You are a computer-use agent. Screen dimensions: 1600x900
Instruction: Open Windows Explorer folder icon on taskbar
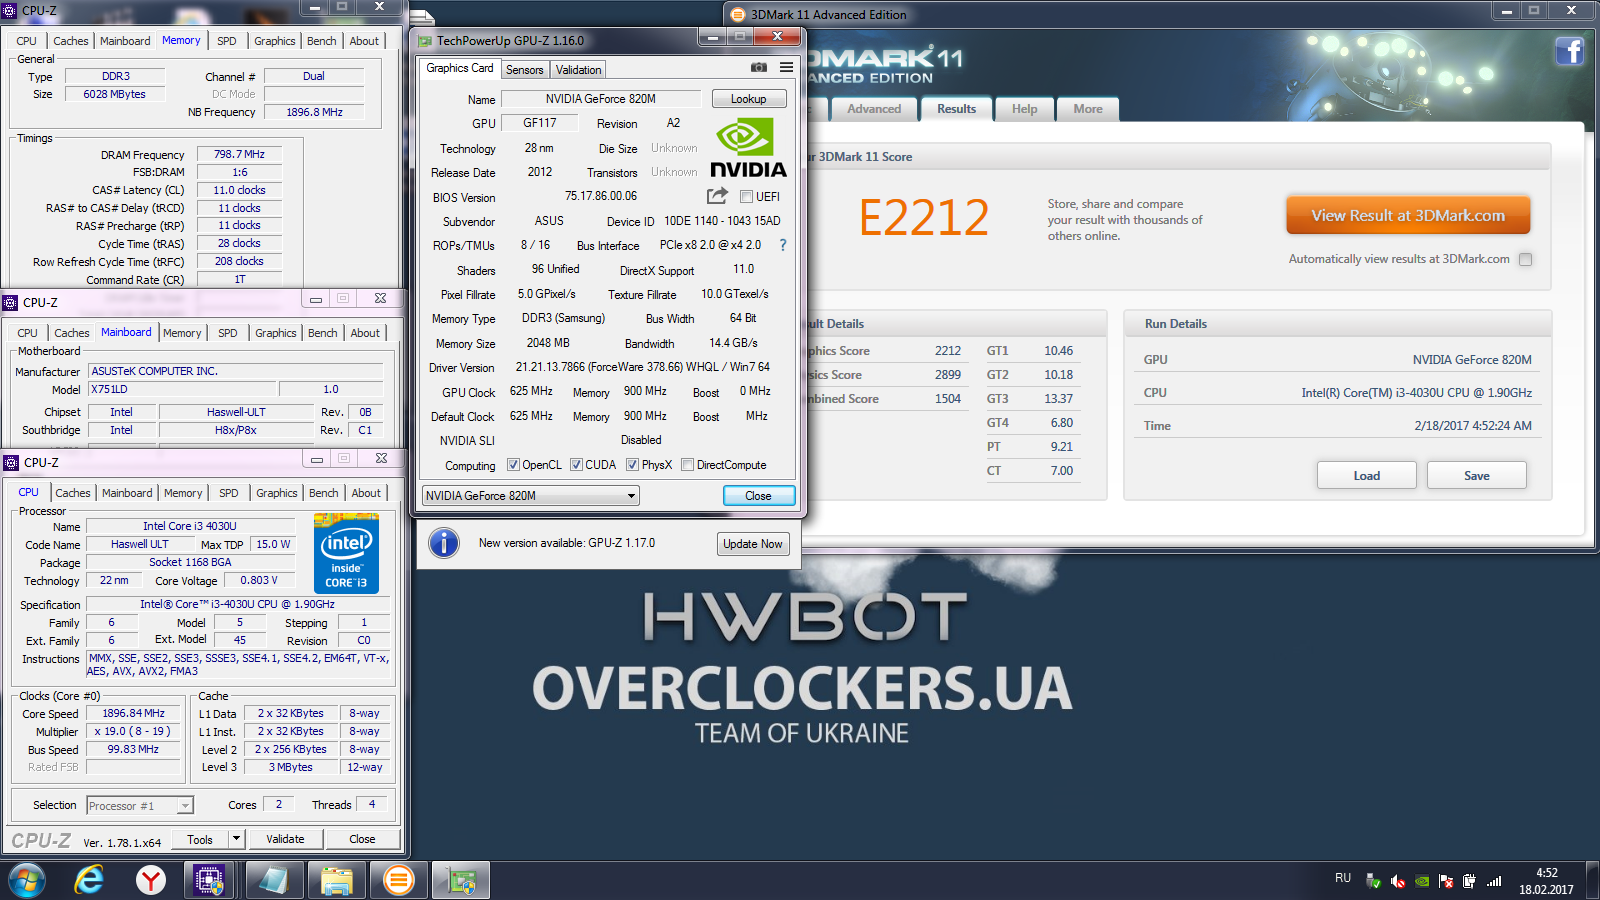[337, 880]
